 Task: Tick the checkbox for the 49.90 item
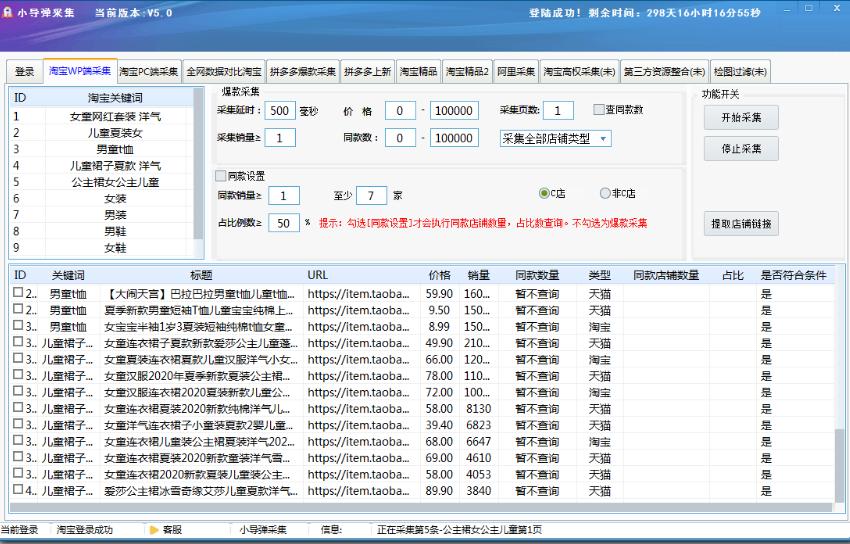pos(18,342)
